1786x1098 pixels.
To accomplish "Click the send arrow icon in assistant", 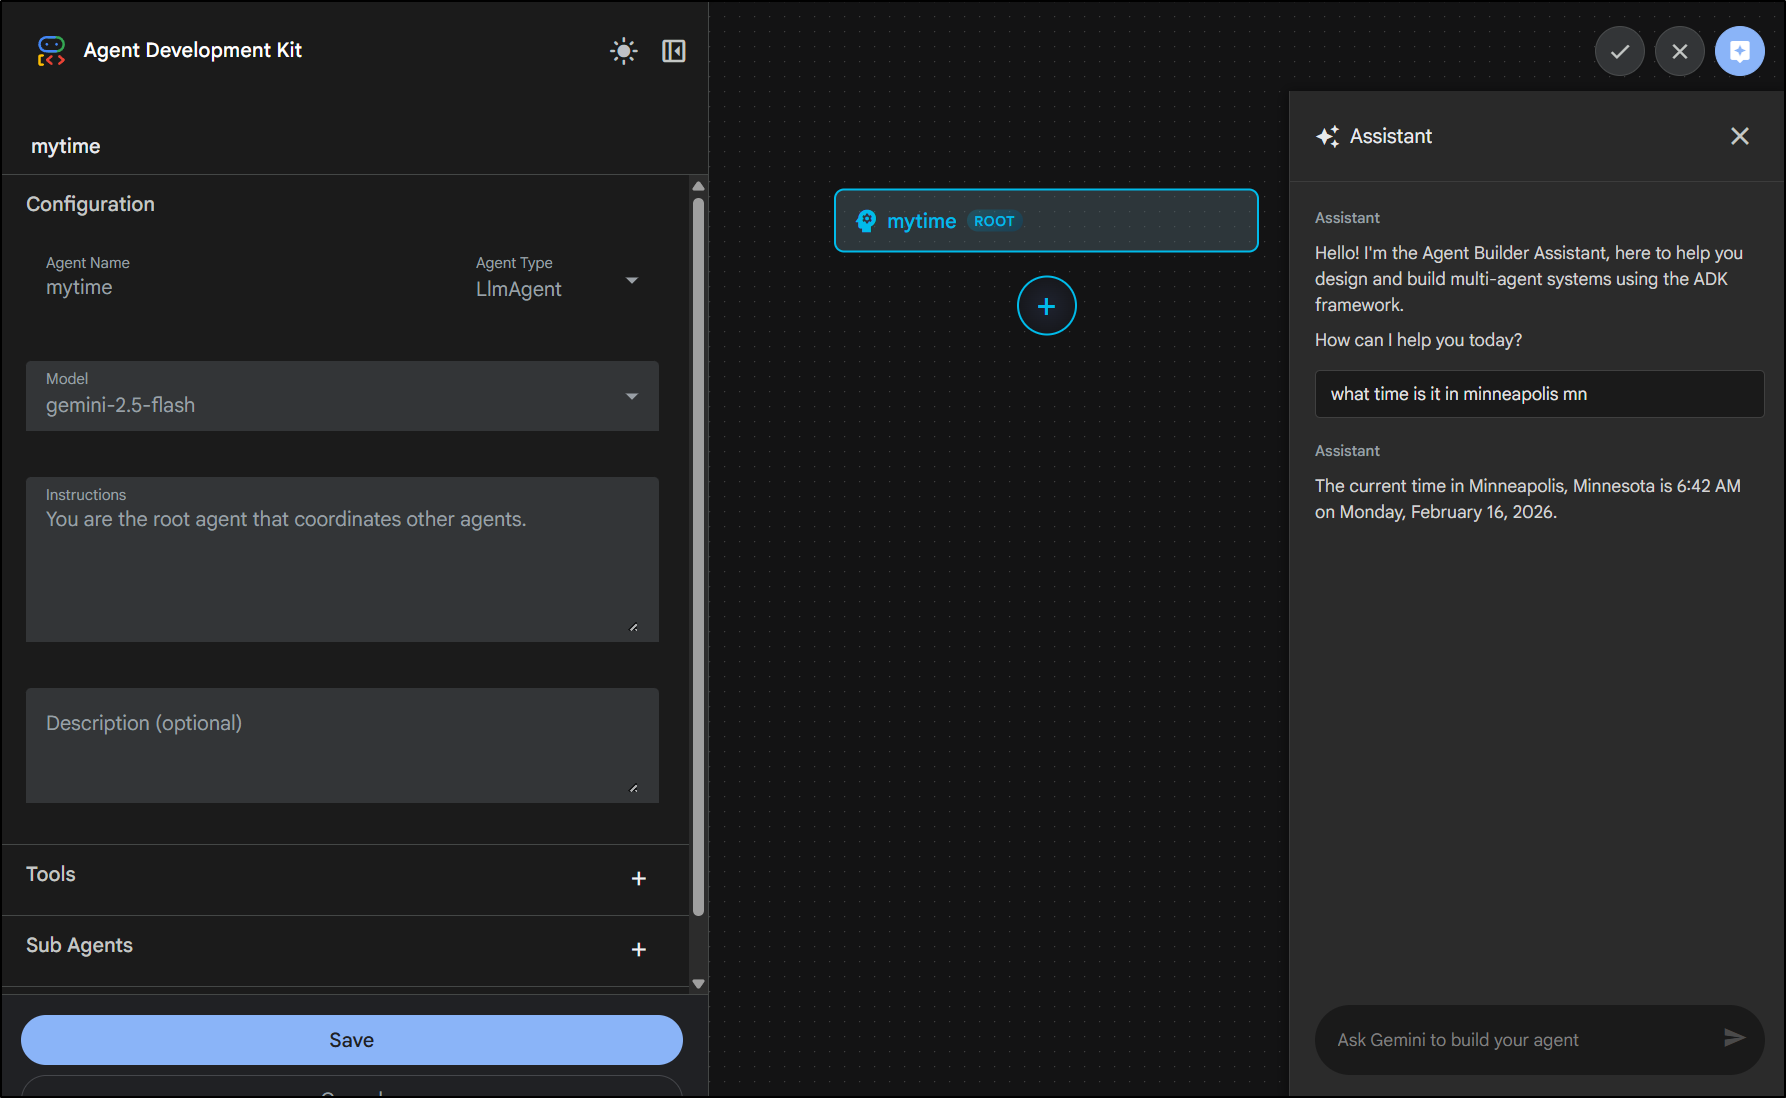I will click(1734, 1038).
